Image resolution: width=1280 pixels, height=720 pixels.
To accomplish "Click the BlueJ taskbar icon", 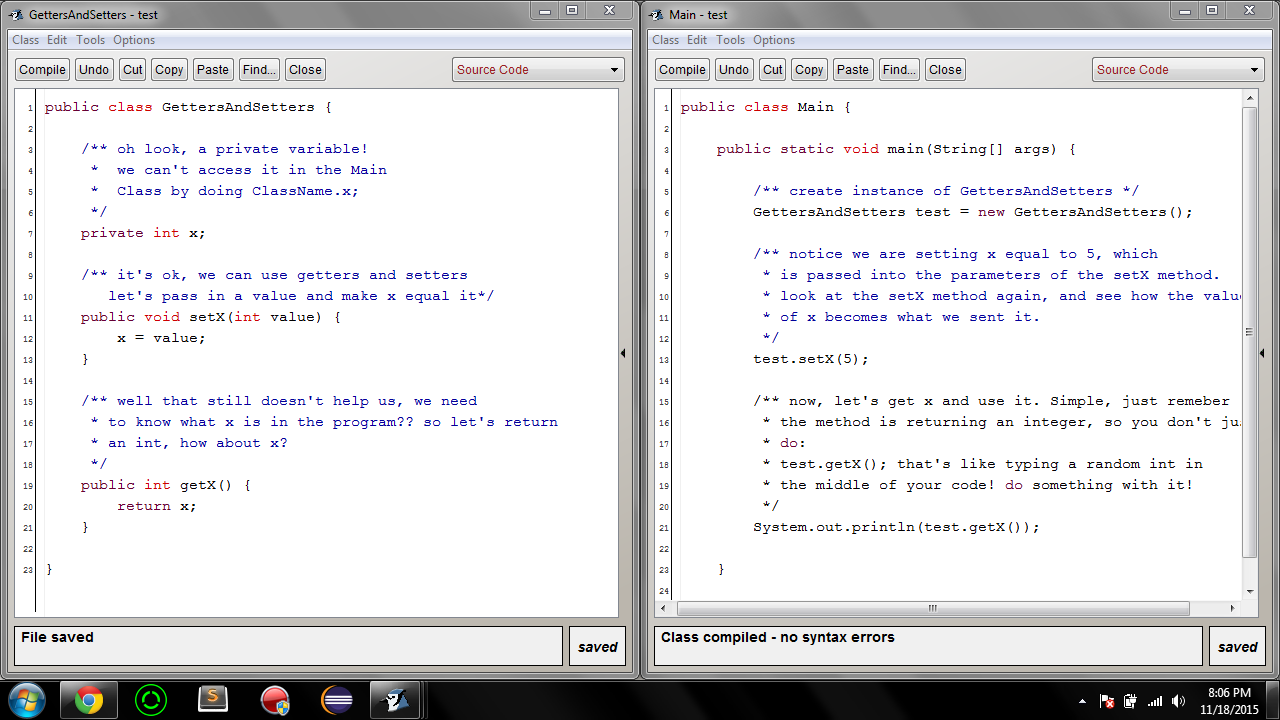I will point(396,699).
